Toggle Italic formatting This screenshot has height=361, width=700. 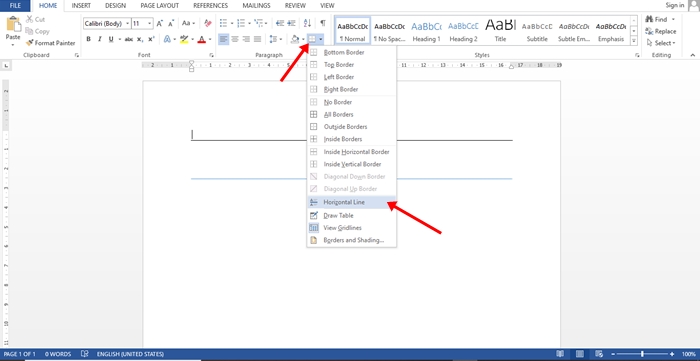point(100,39)
